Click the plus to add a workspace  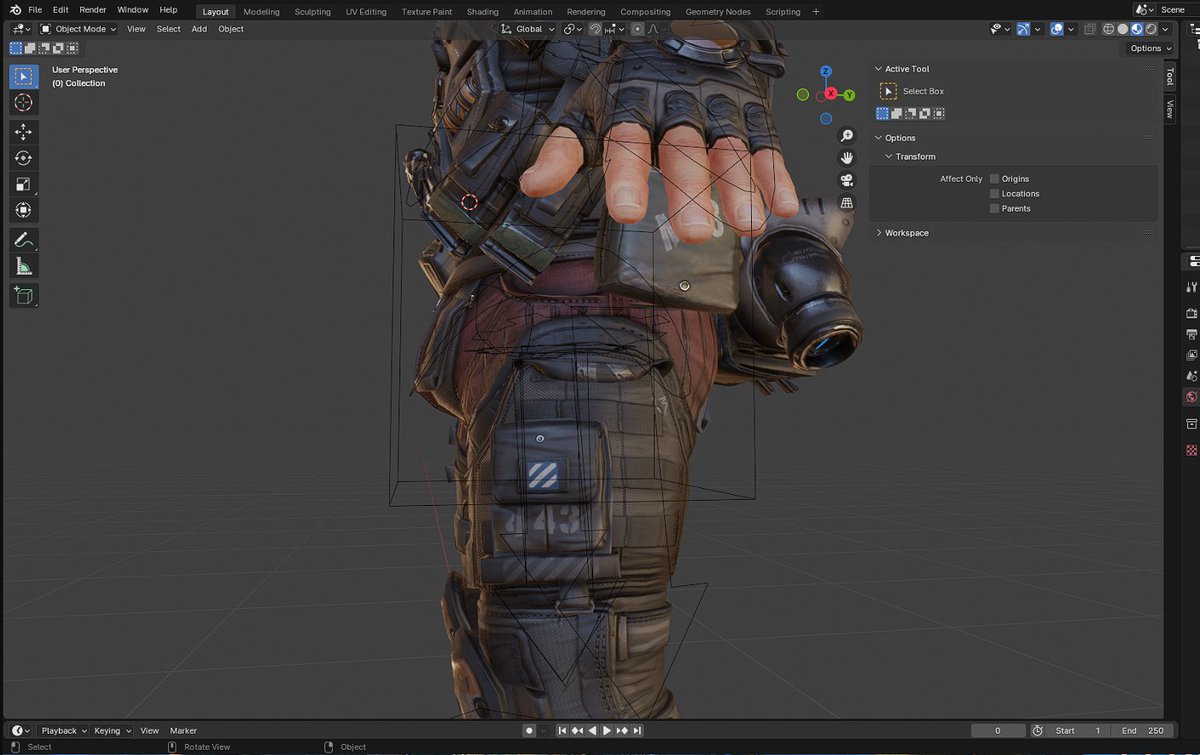coord(816,12)
